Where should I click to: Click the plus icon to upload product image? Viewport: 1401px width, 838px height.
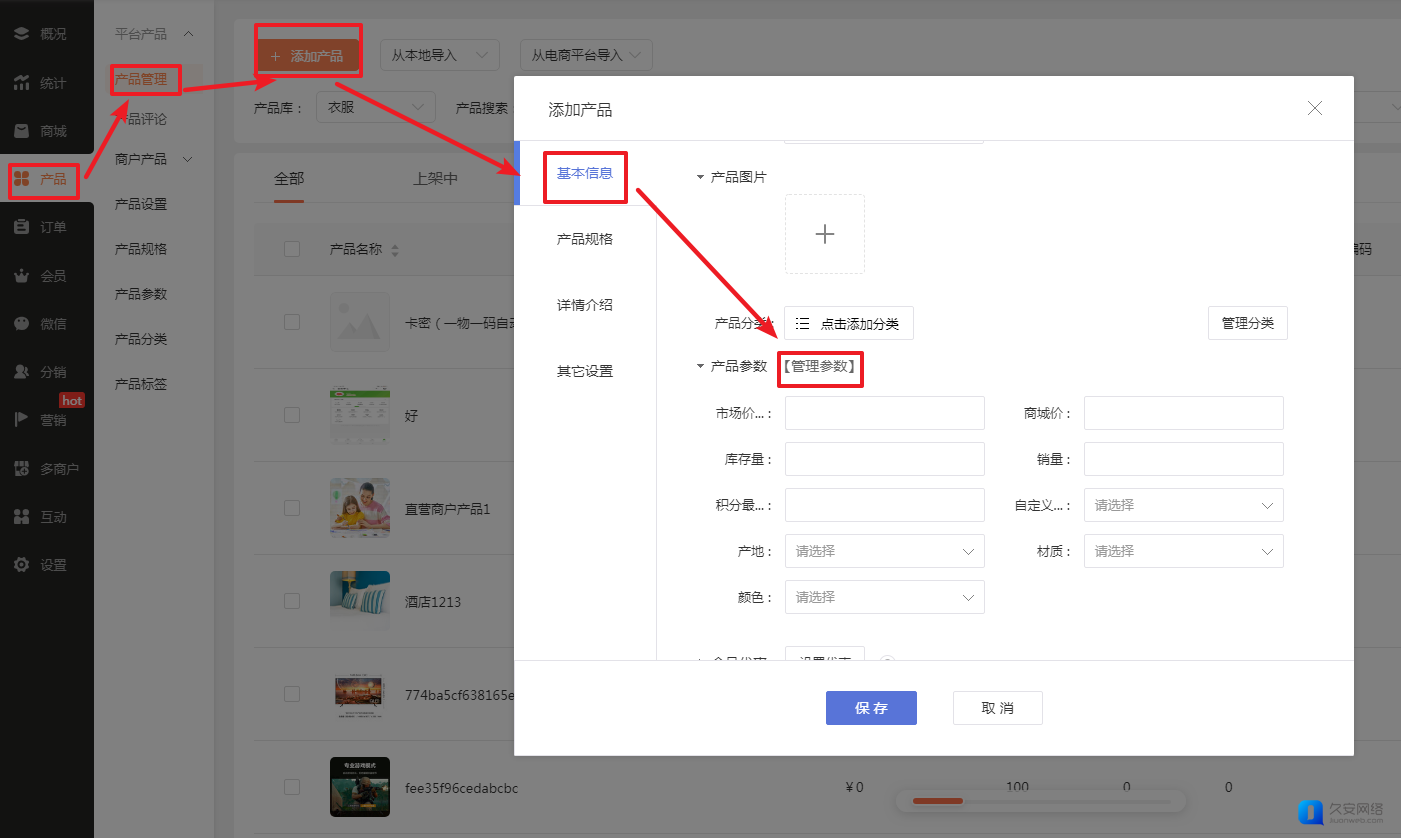pyautogui.click(x=824, y=234)
